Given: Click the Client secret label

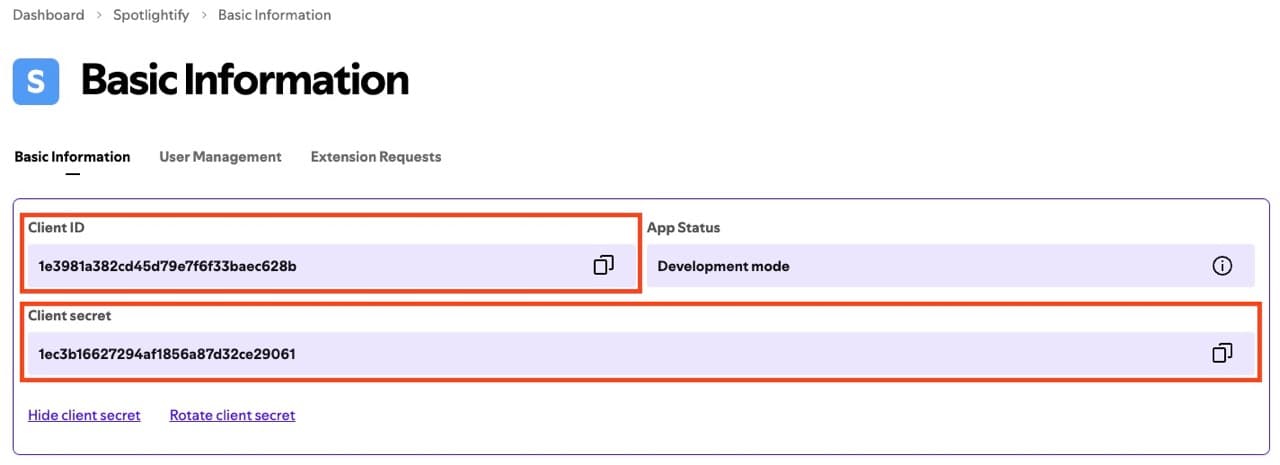Looking at the screenshot, I should [x=69, y=316].
